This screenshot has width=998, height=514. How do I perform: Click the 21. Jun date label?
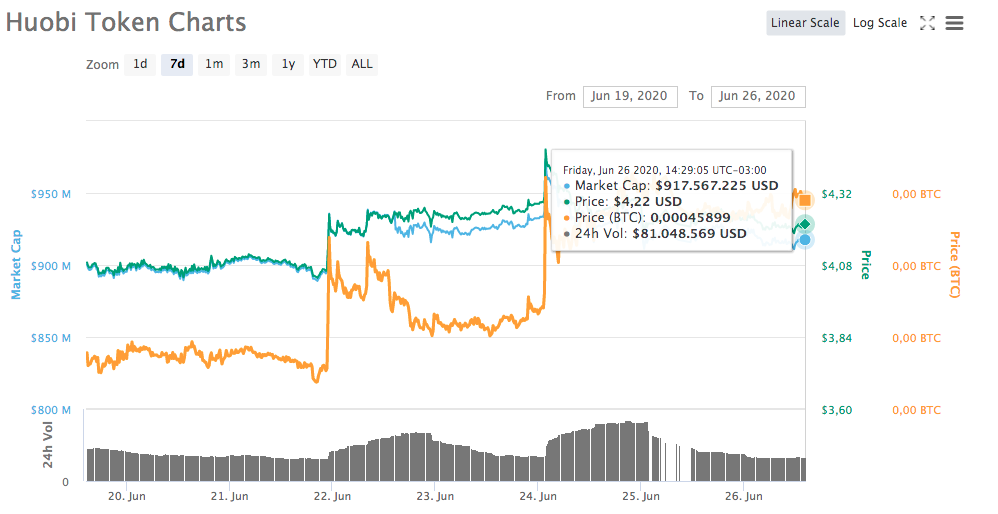pyautogui.click(x=229, y=496)
